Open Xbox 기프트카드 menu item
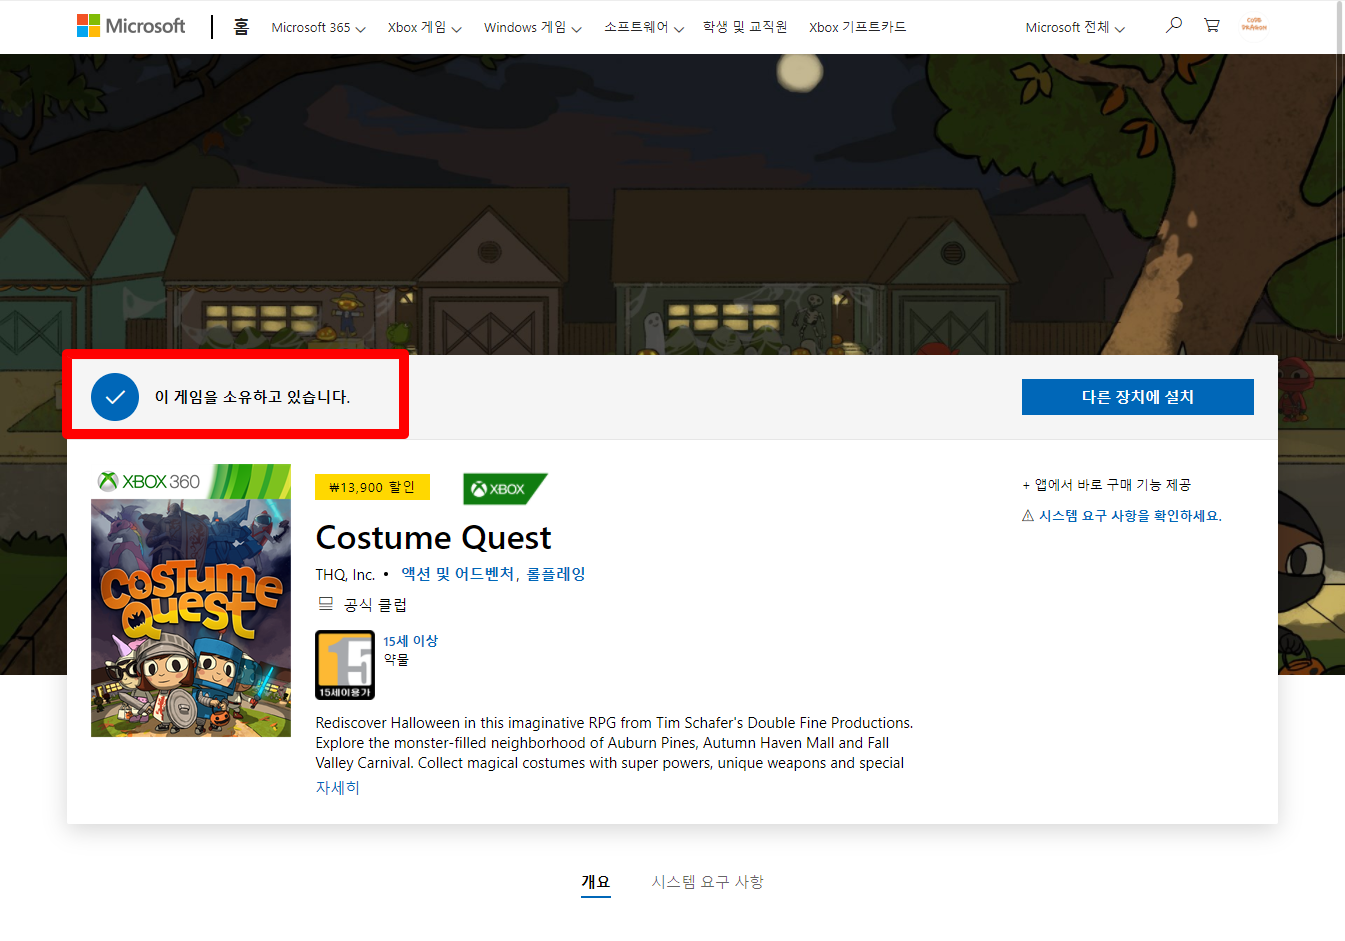Image resolution: width=1345 pixels, height=941 pixels. tap(857, 28)
